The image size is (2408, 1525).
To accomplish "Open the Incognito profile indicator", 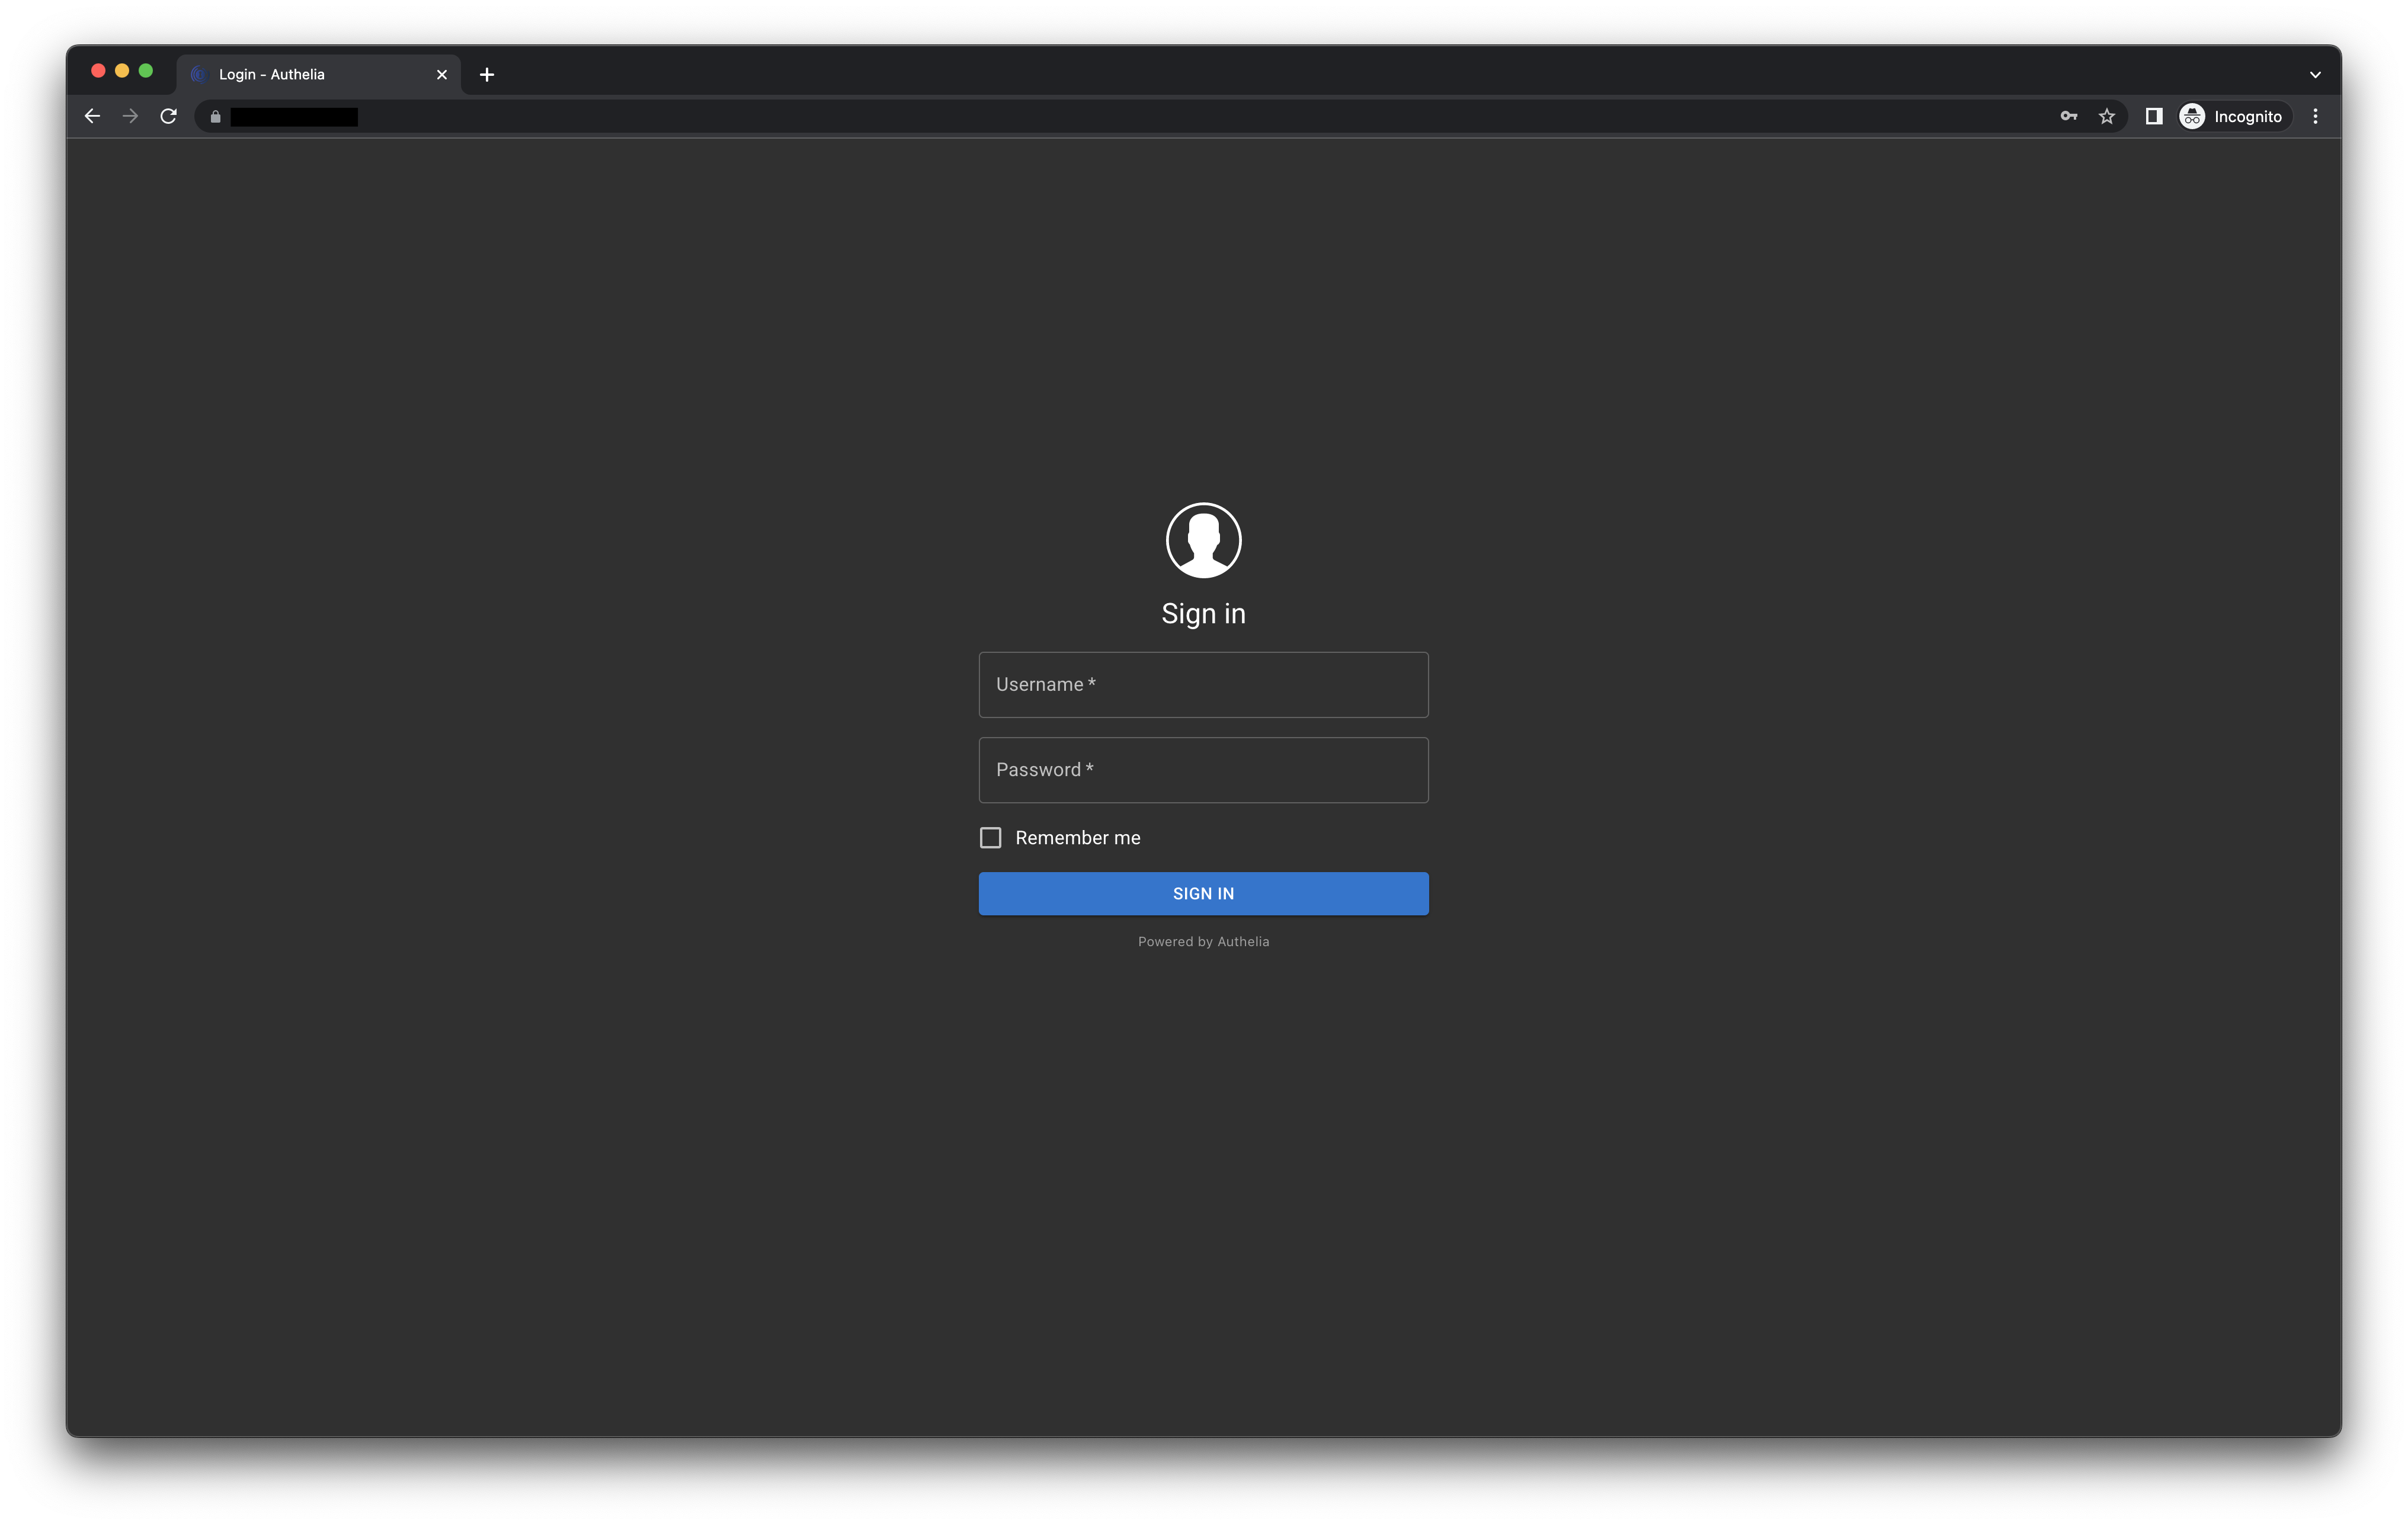I will click(x=2234, y=116).
